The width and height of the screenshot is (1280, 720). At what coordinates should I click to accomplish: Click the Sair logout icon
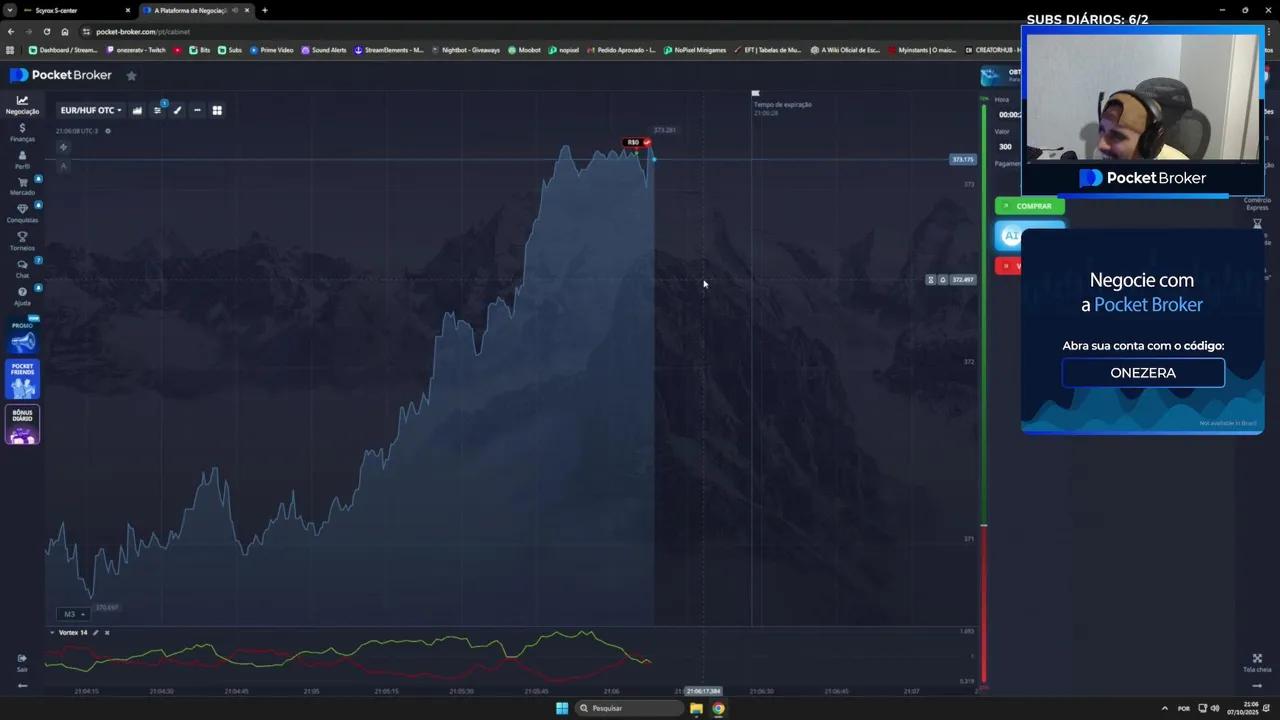coord(22,662)
